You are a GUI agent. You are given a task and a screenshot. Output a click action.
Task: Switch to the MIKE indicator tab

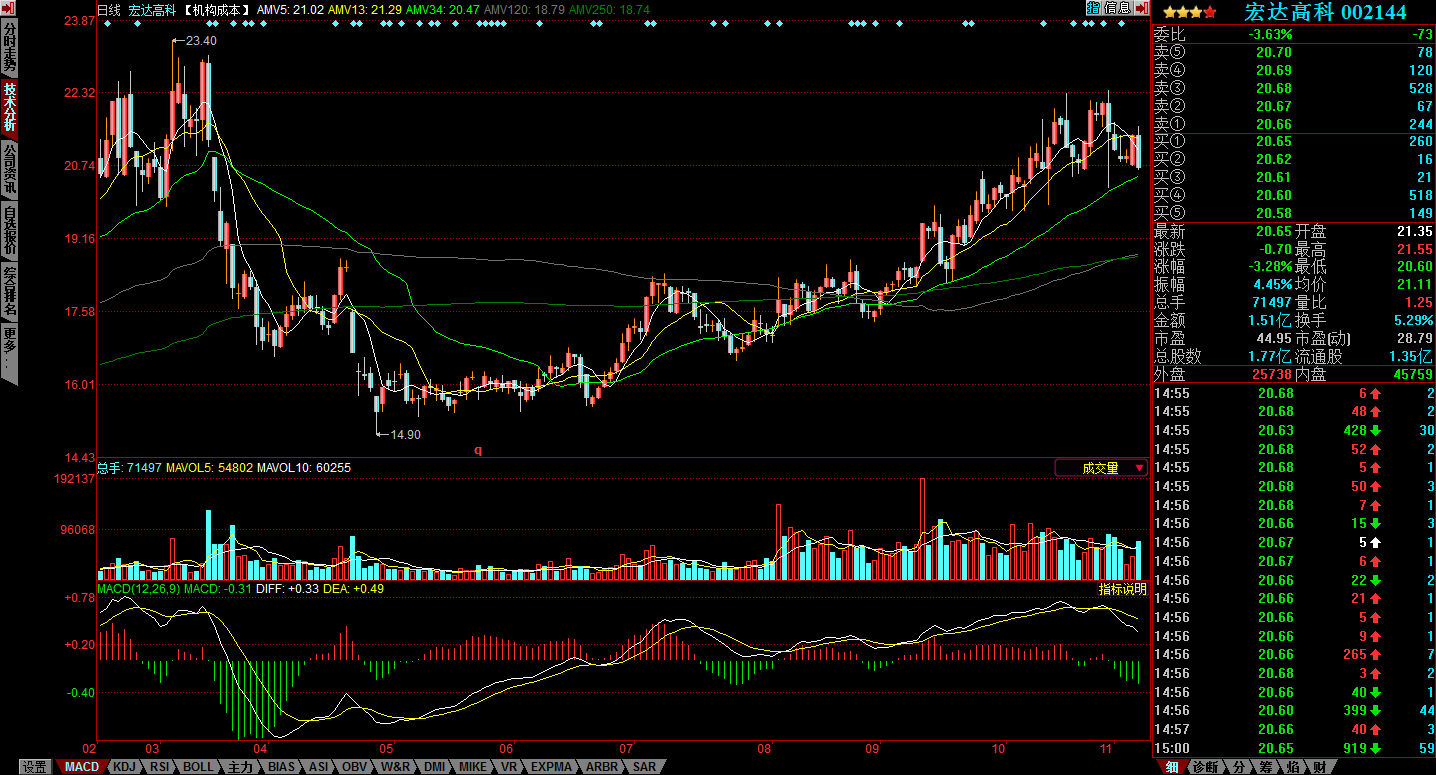pos(473,767)
